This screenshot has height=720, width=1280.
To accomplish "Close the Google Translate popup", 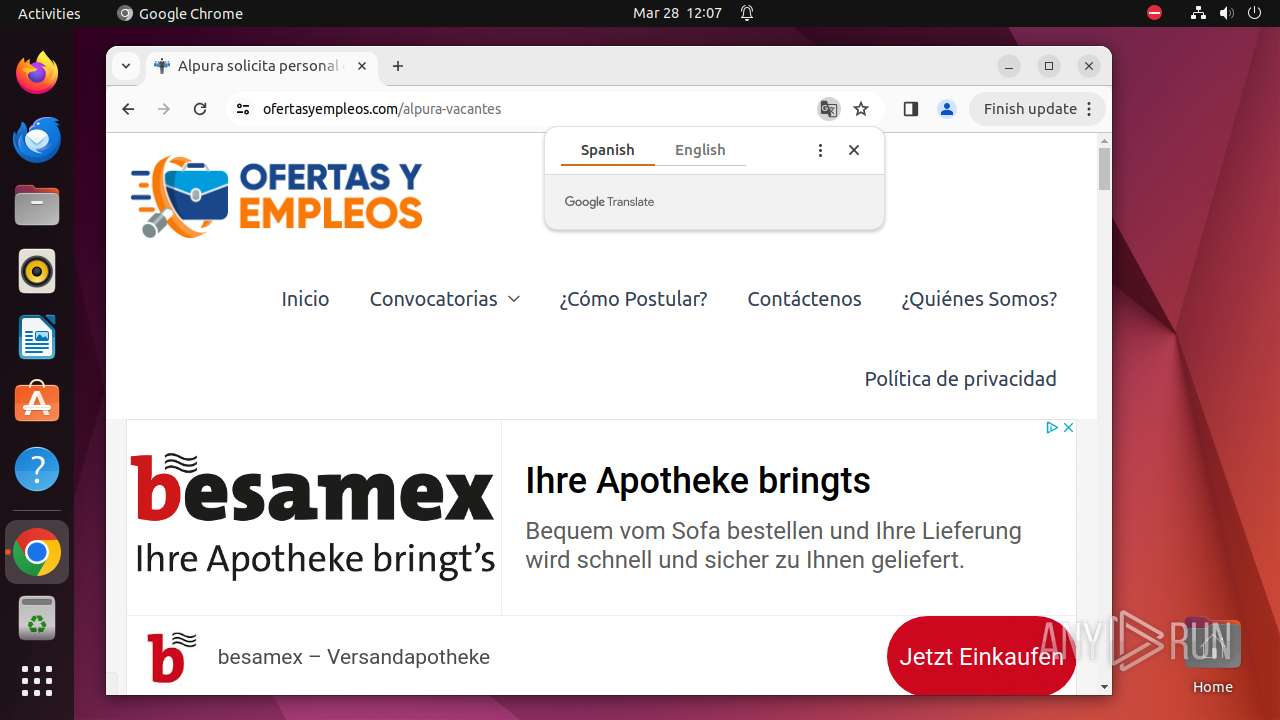I will coord(854,150).
